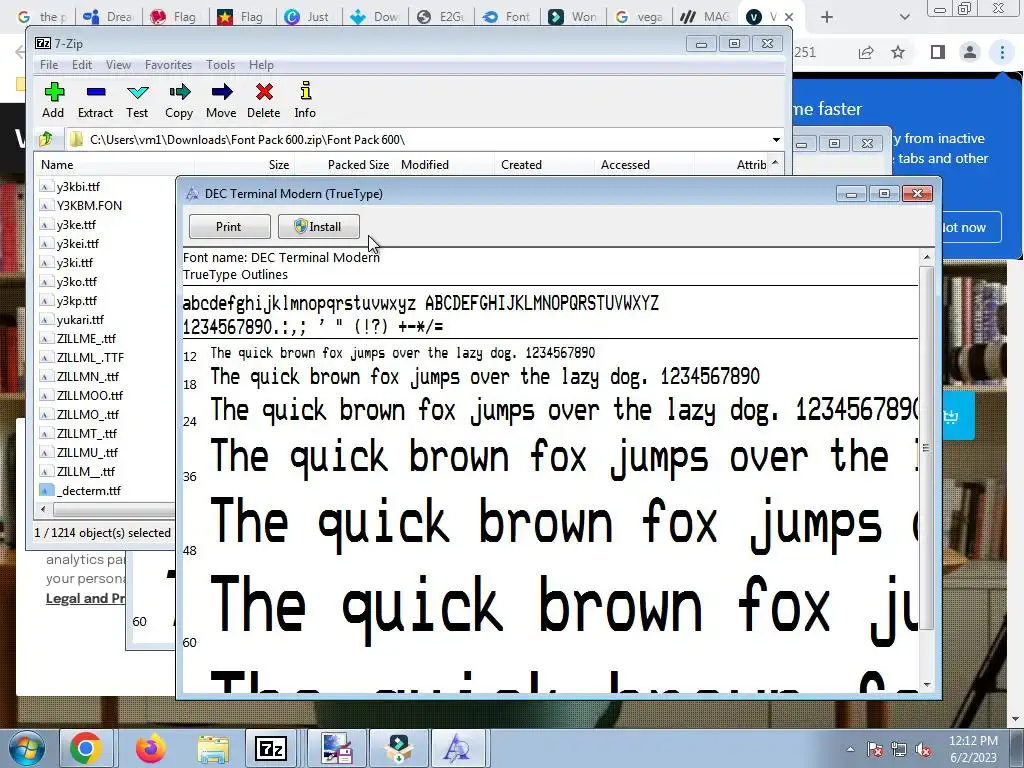The image size is (1024, 768).
Task: Select the y3ki.ttf file
Action: click(74, 263)
